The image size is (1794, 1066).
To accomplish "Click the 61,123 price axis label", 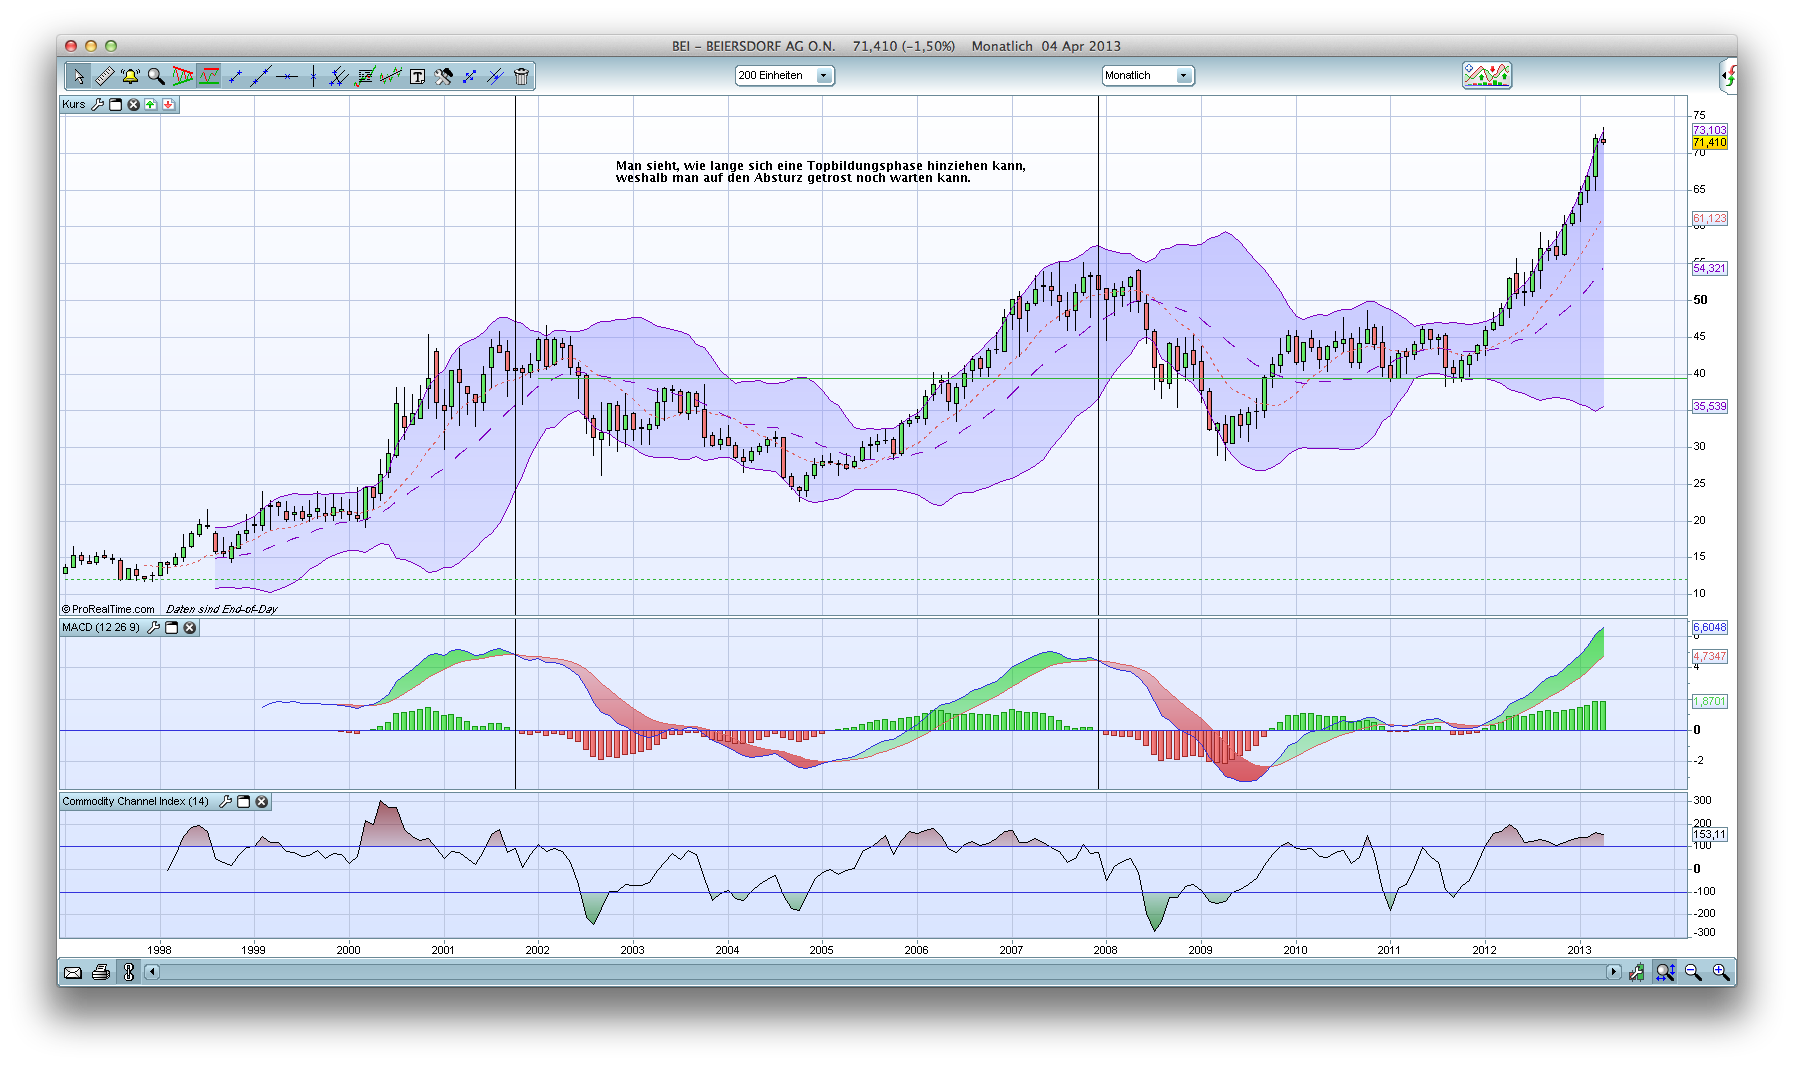I will [x=1710, y=218].
